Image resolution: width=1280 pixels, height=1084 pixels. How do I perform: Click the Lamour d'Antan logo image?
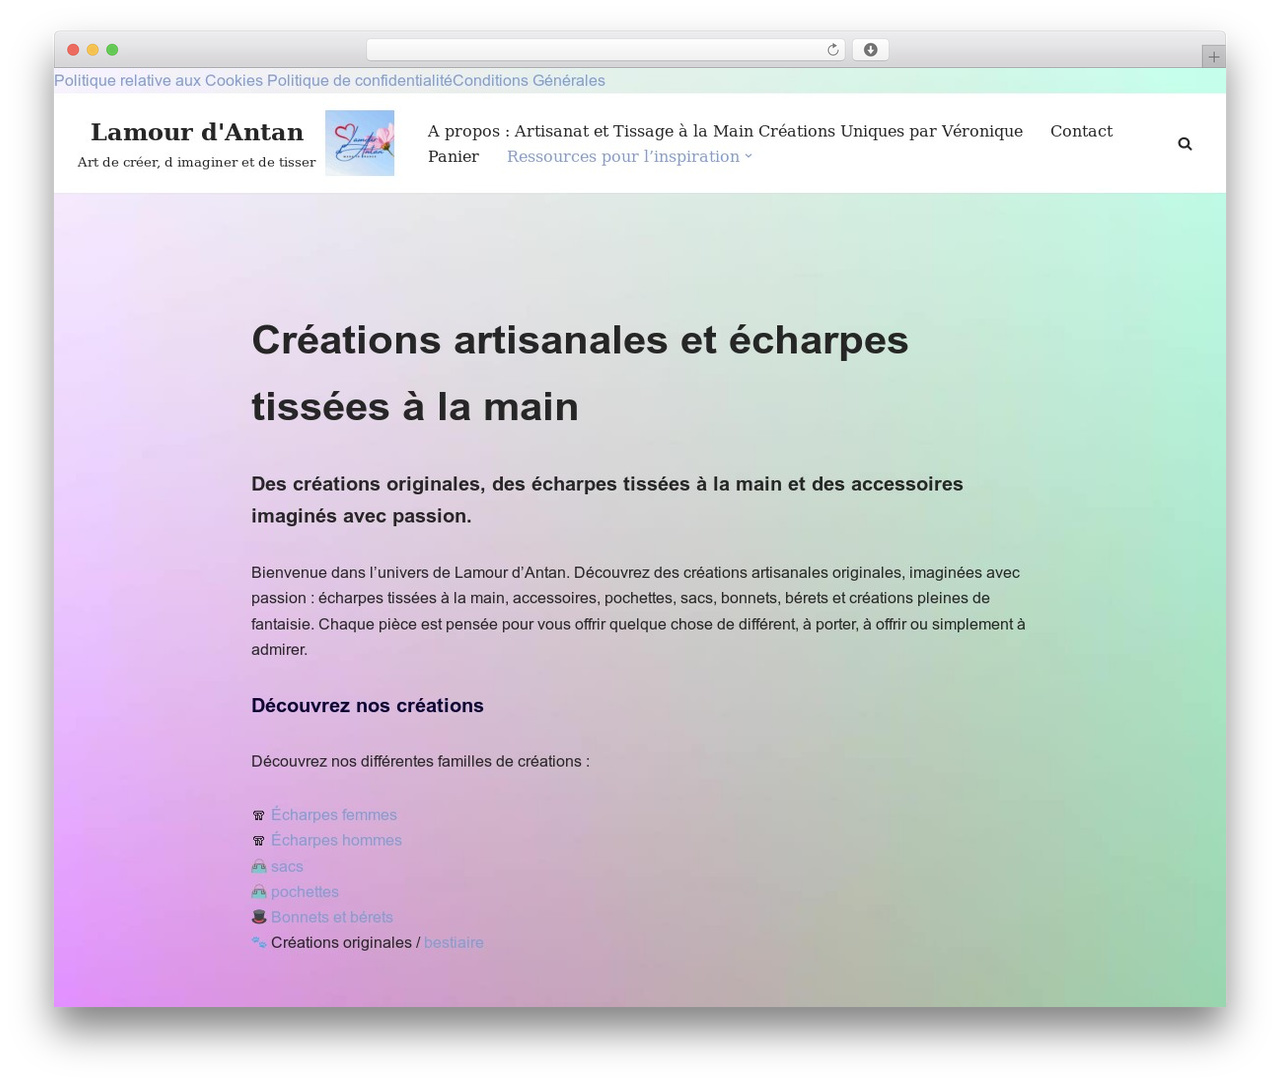tap(360, 143)
